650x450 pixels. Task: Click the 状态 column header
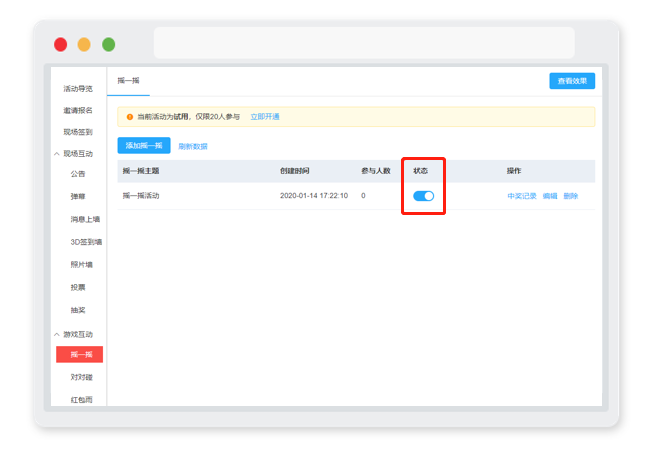pos(420,171)
